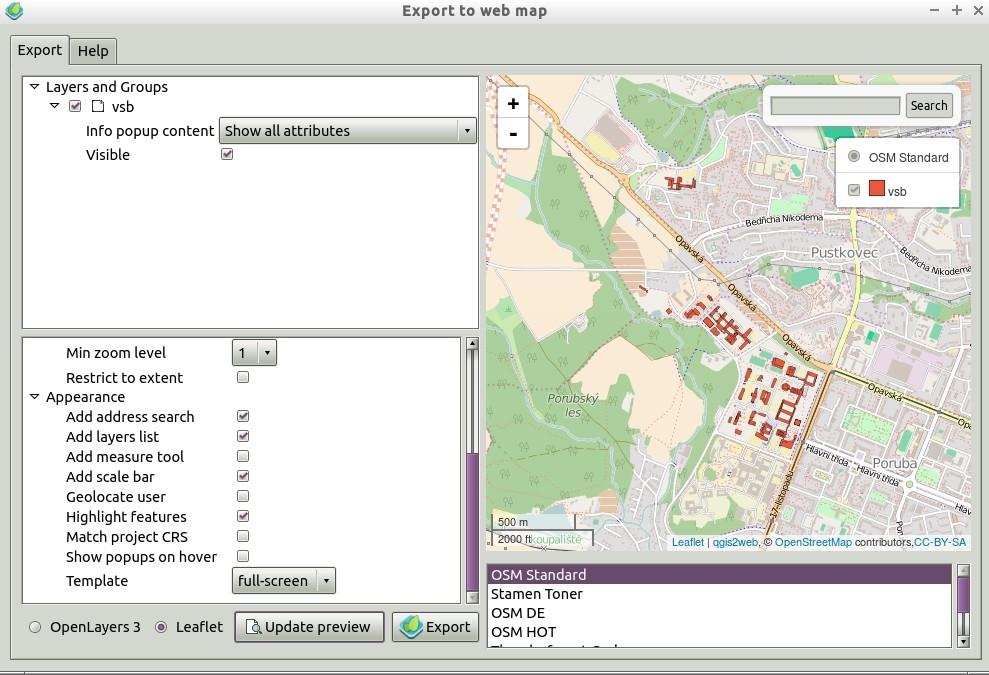
Task: Click the Template setting label
Action: tap(97, 581)
